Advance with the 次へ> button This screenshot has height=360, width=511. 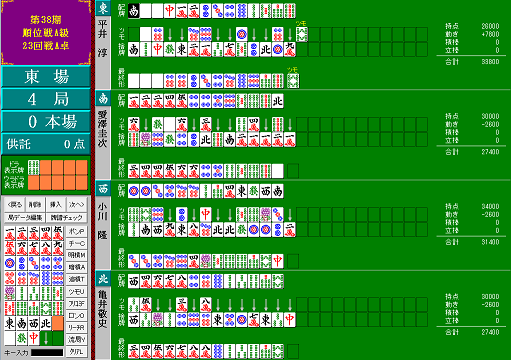[x=76, y=205]
